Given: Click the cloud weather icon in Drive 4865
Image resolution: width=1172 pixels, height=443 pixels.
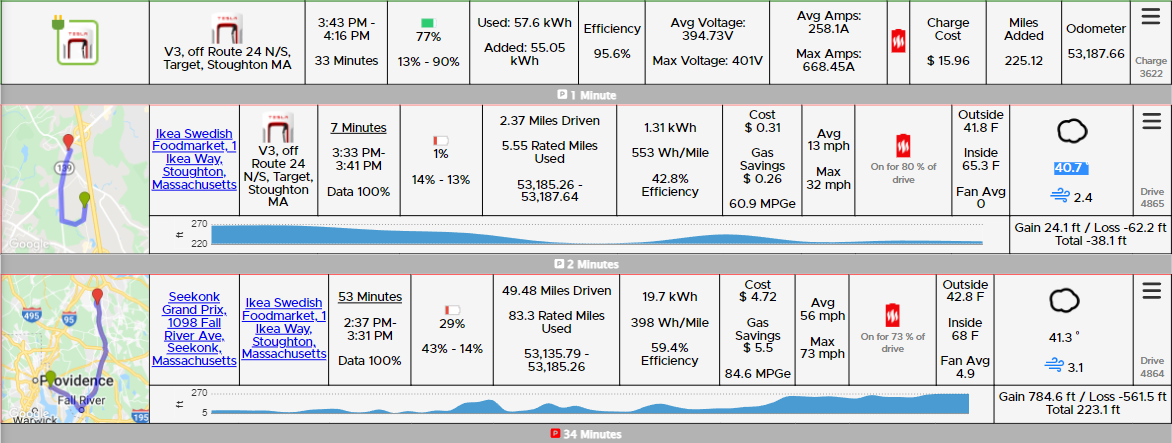Looking at the screenshot, I should click(x=1071, y=132).
